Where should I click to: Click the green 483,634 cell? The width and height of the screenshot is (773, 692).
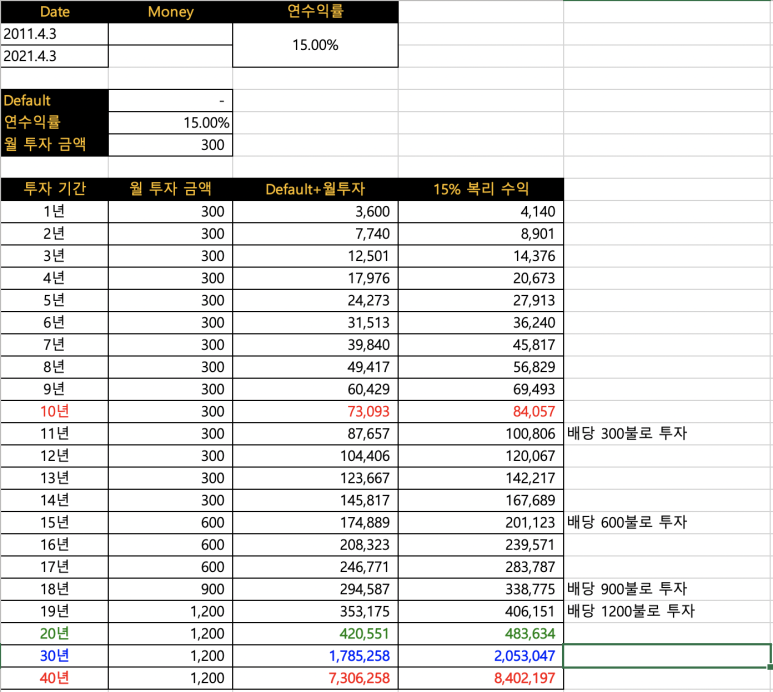coord(481,633)
